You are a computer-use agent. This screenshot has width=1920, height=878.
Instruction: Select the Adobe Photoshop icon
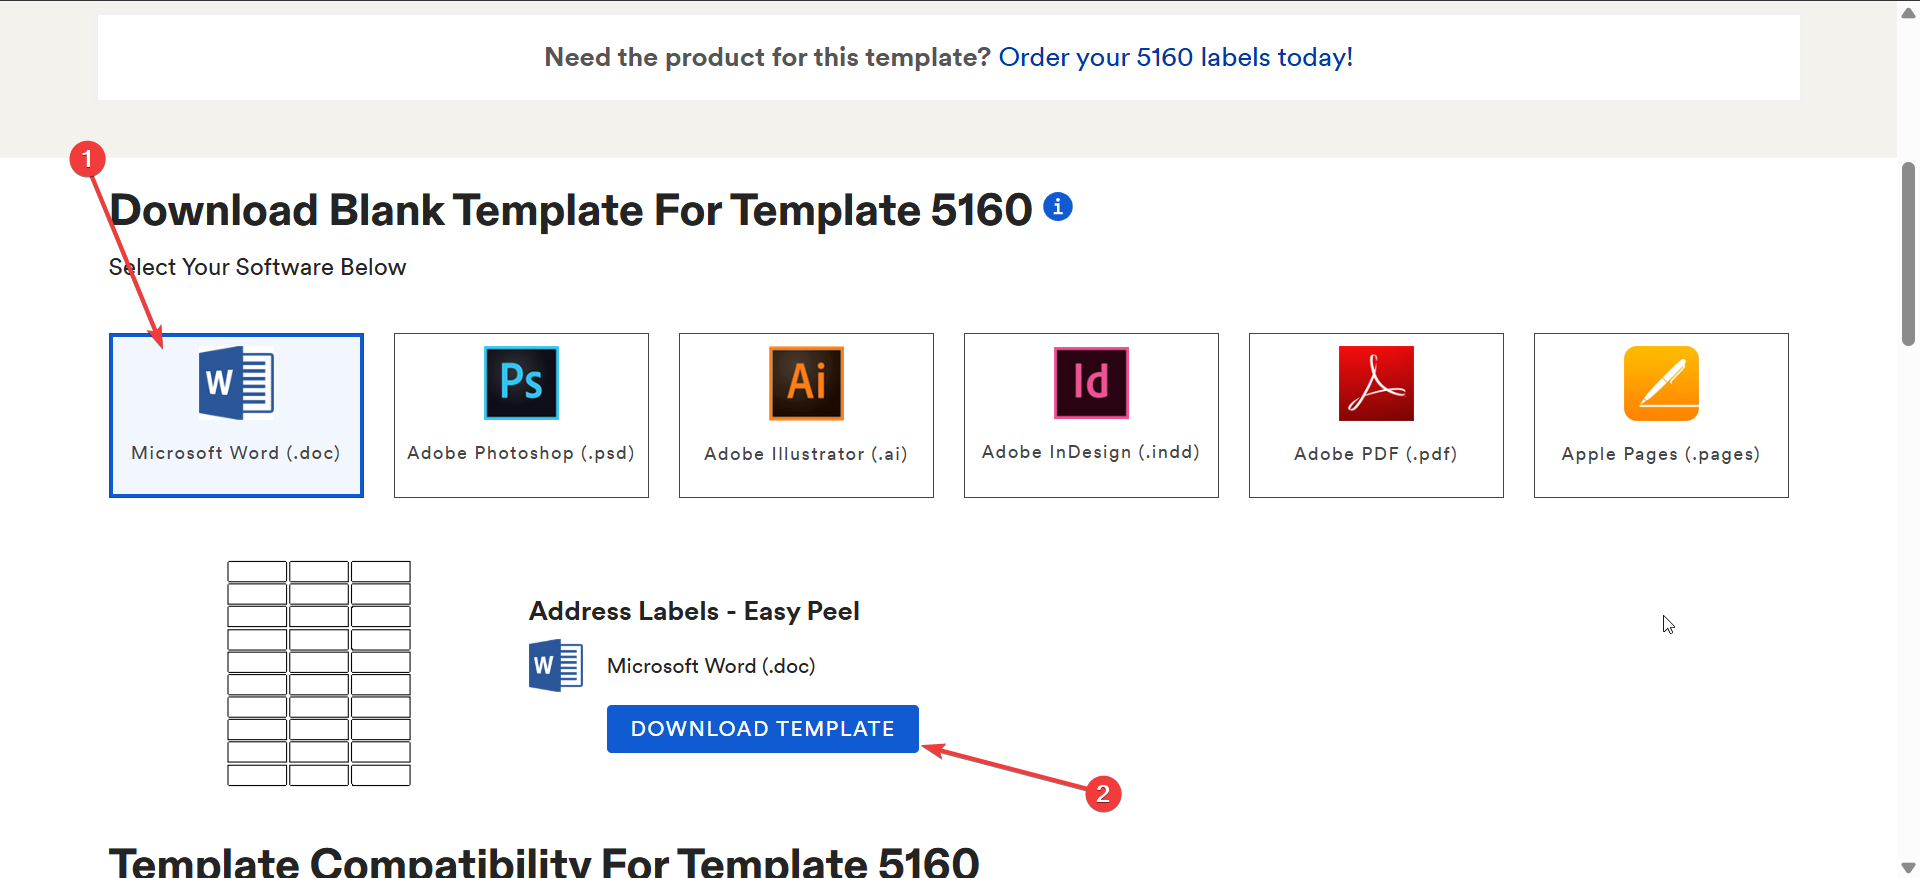click(x=521, y=383)
